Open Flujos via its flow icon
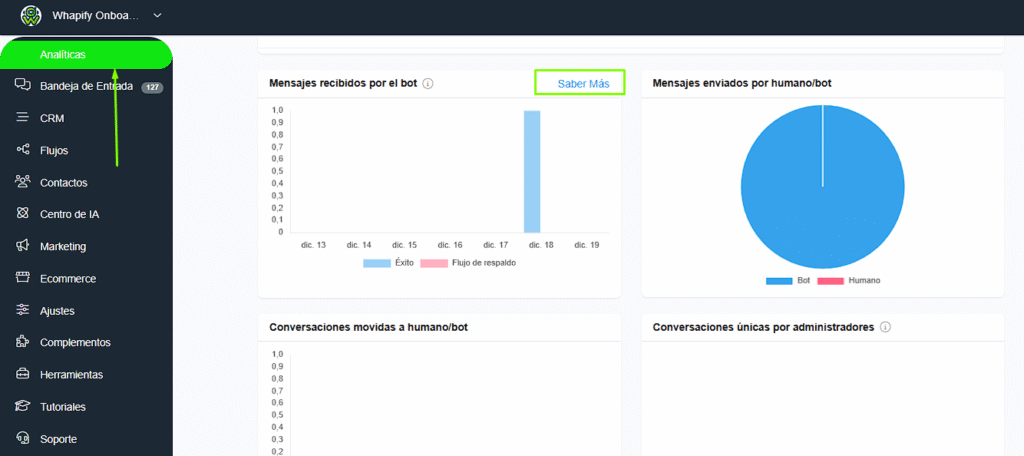 coord(22,150)
